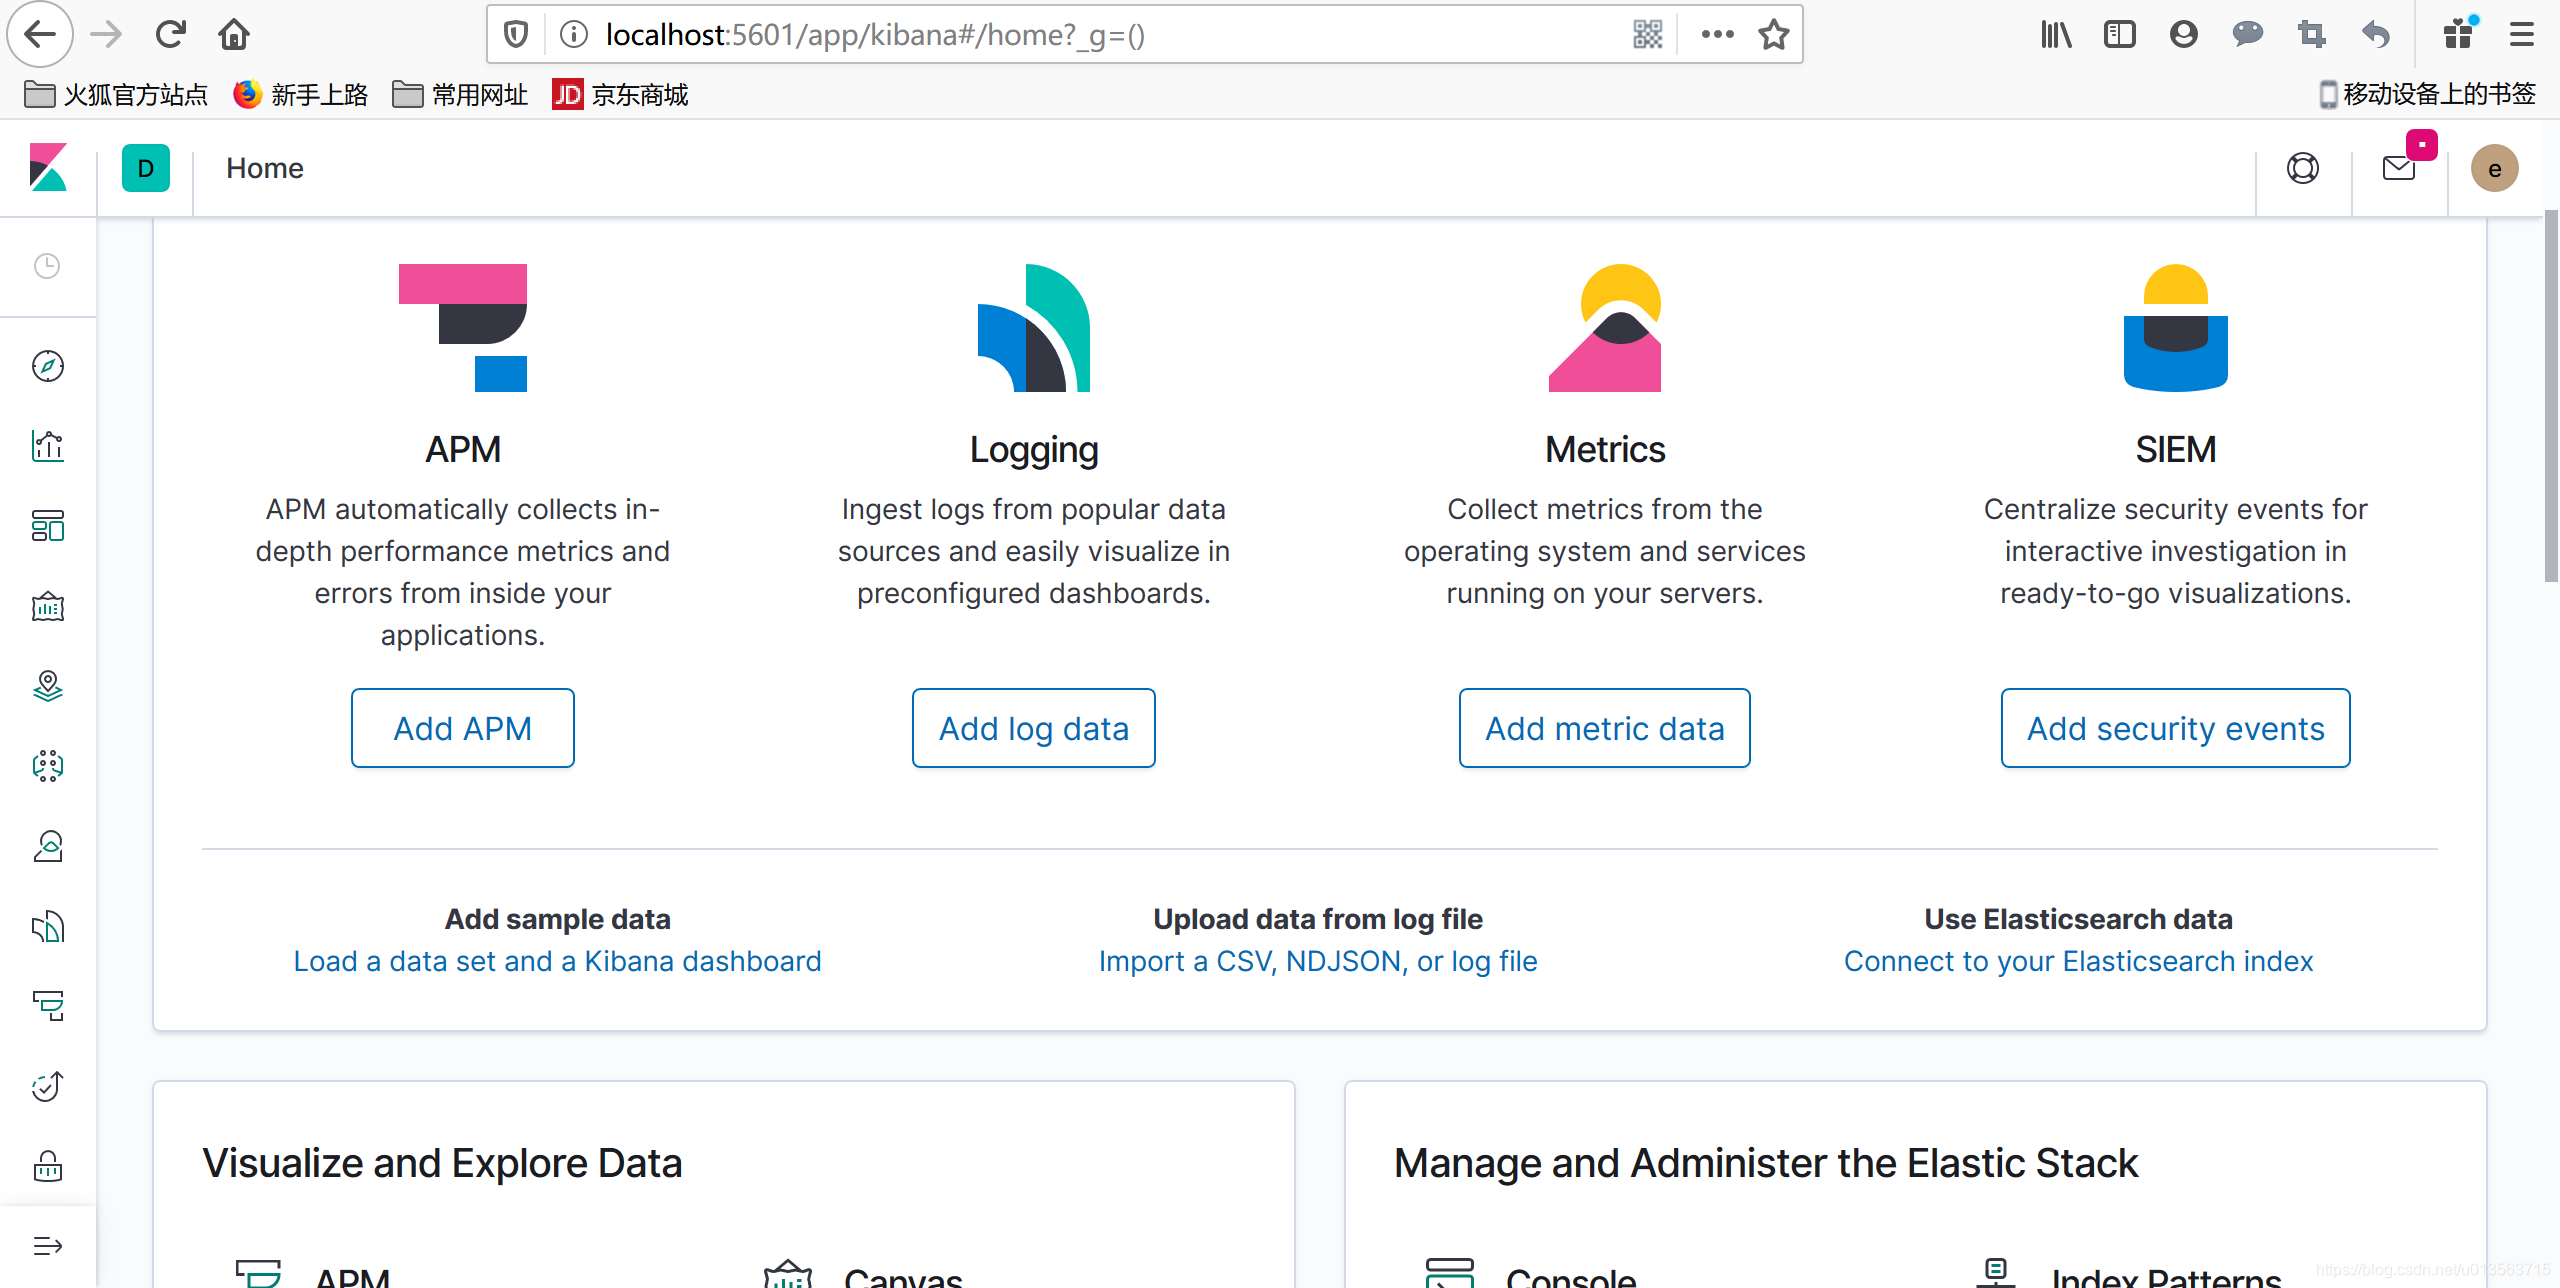Click the site information icon

pos(574,35)
